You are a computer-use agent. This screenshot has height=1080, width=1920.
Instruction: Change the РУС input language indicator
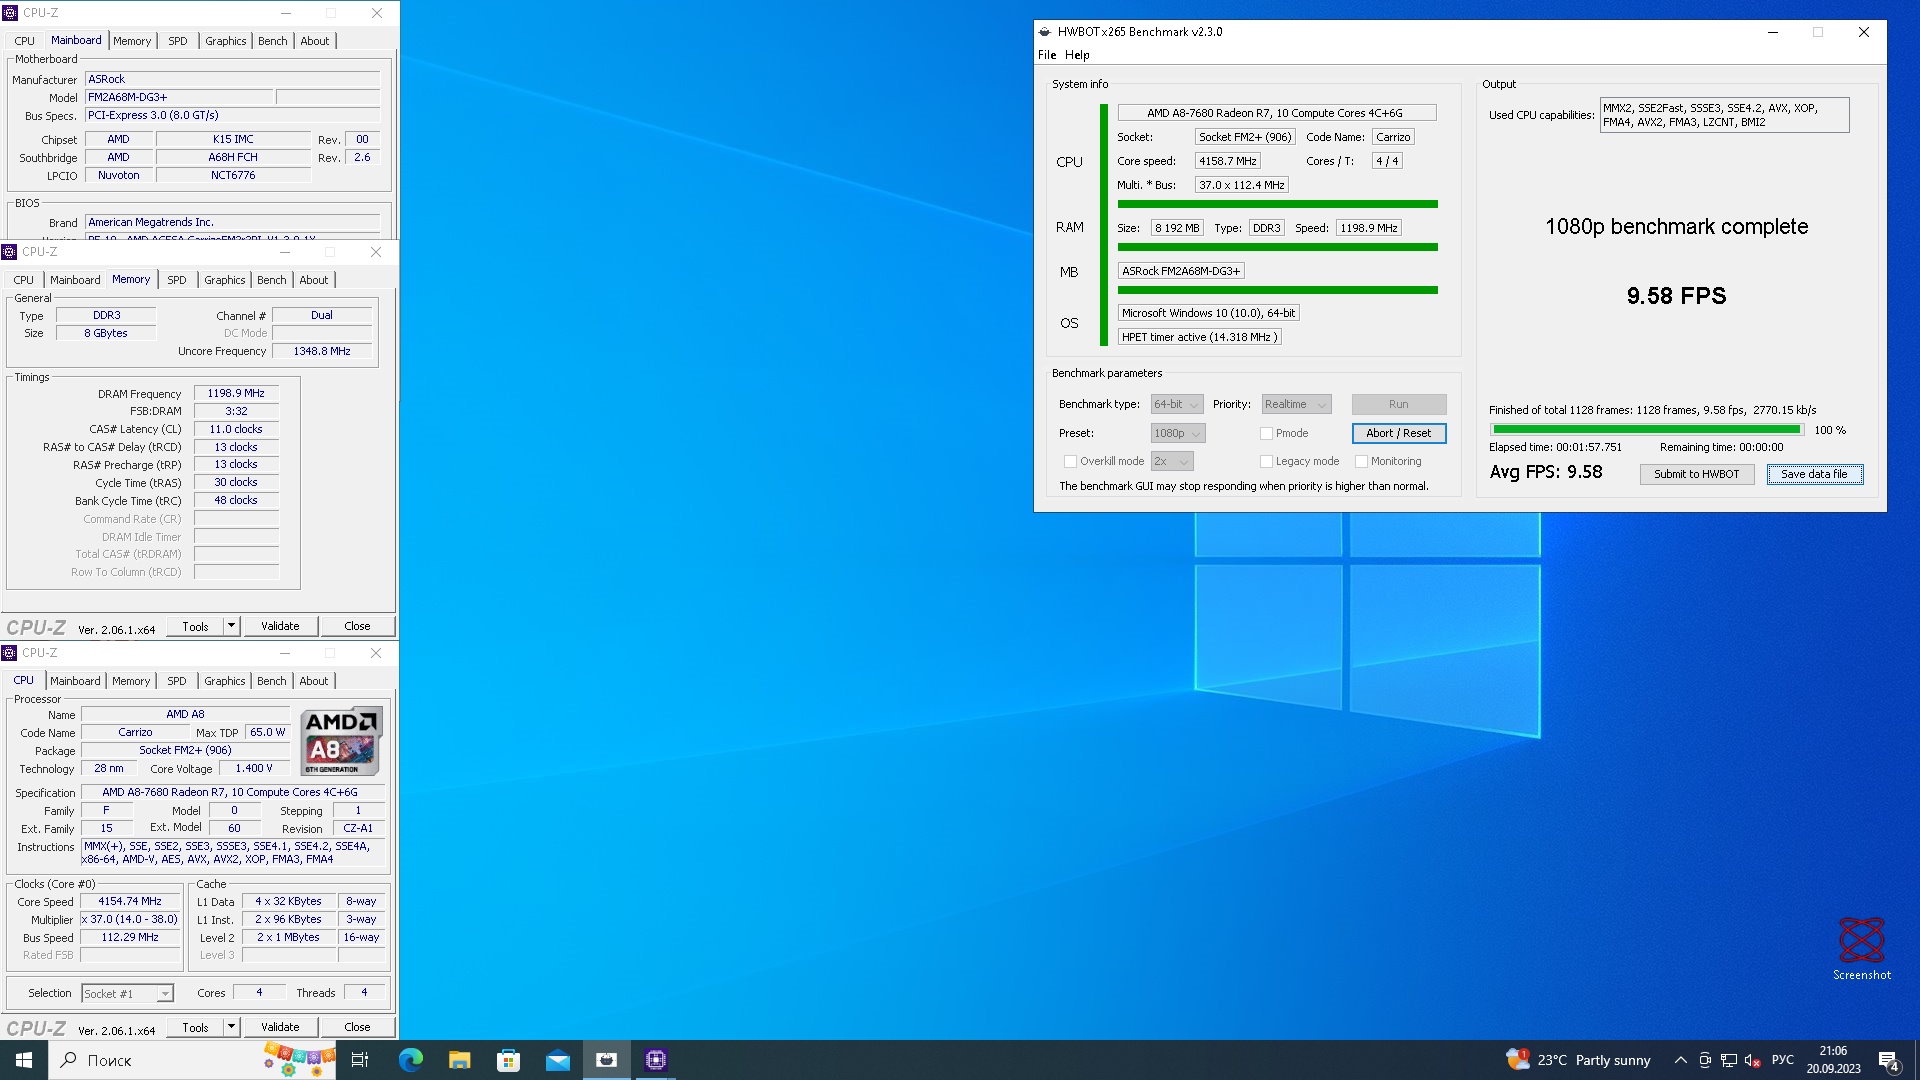point(1783,1060)
